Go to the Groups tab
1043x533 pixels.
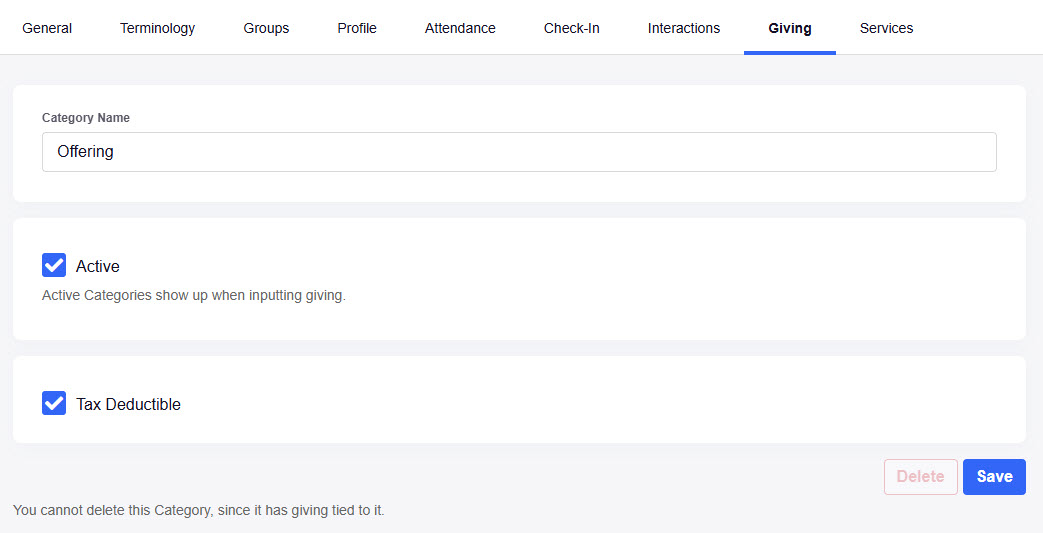pos(266,28)
